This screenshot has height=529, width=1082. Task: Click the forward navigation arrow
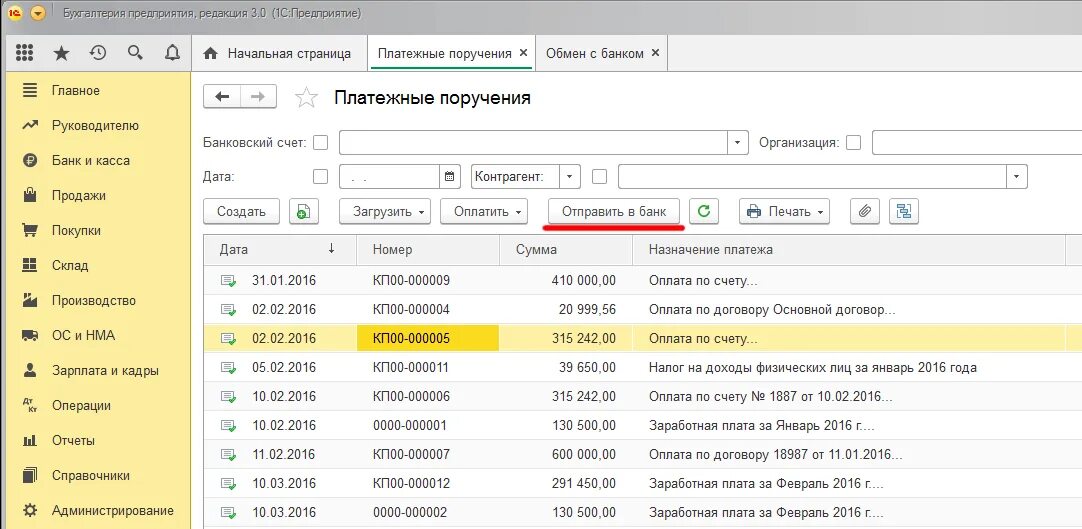[x=258, y=97]
